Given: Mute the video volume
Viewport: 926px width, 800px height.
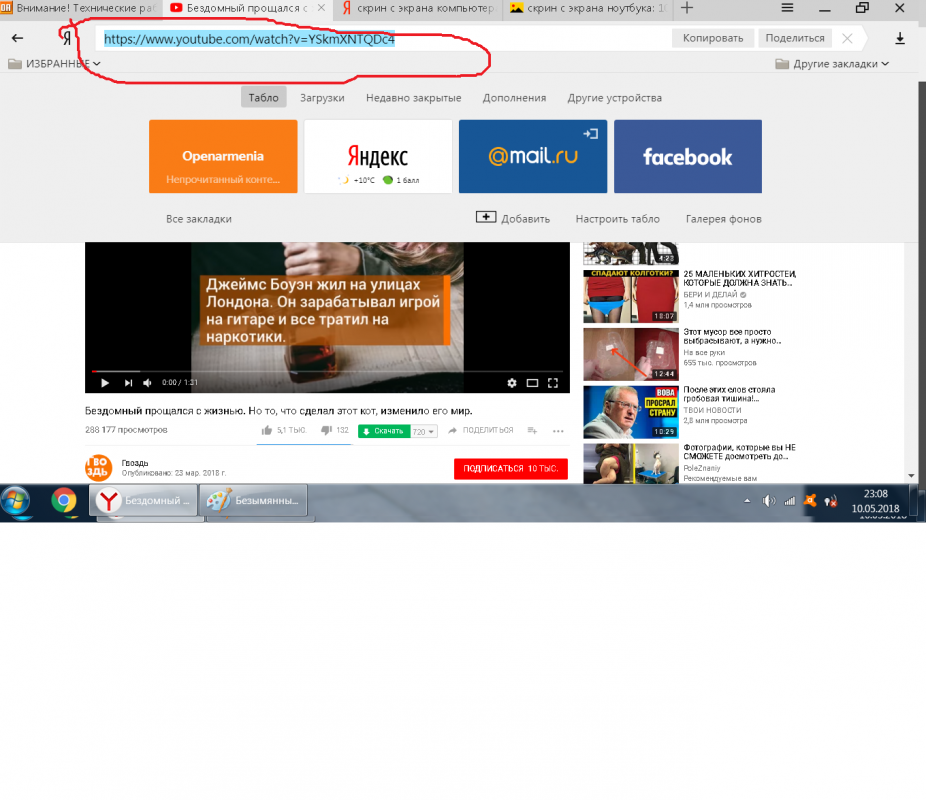Looking at the screenshot, I should [x=147, y=383].
